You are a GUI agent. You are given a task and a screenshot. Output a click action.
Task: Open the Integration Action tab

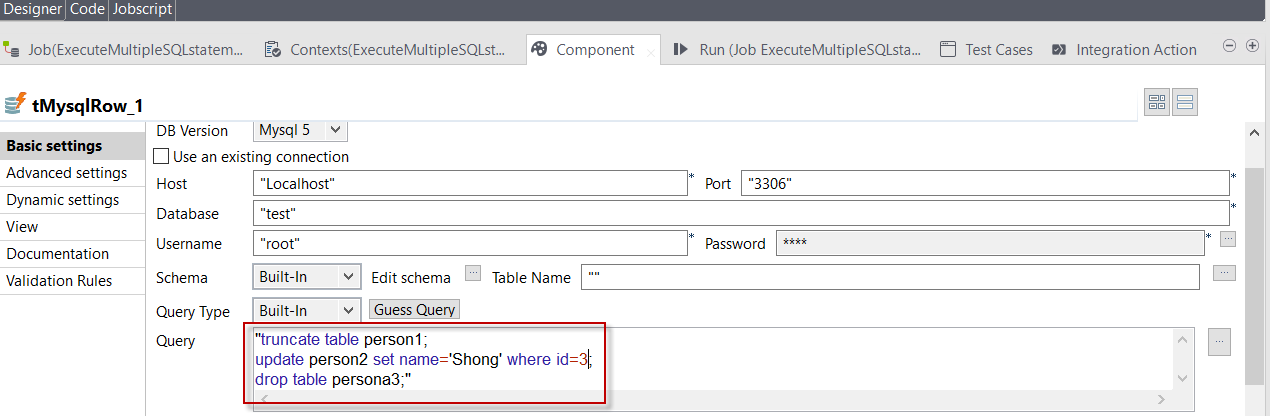[x=1123, y=49]
